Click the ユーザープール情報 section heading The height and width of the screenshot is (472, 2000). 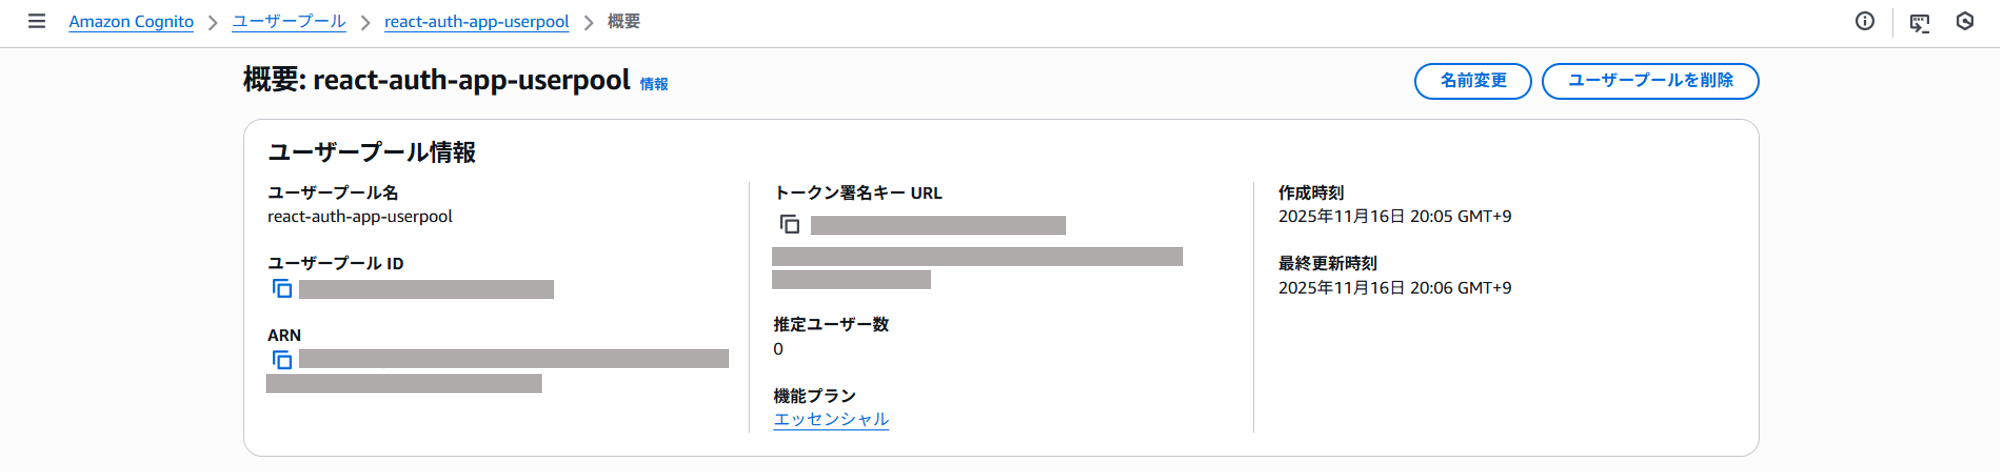(x=372, y=152)
